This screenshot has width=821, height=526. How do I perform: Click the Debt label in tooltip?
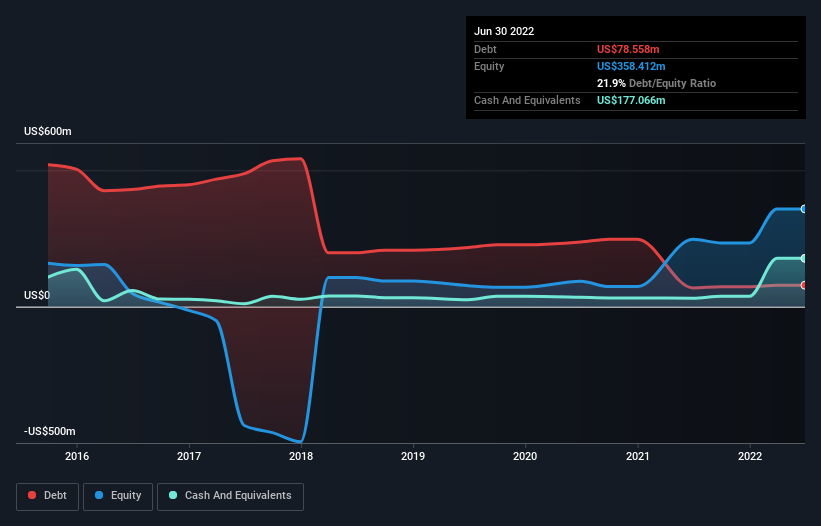click(x=485, y=49)
